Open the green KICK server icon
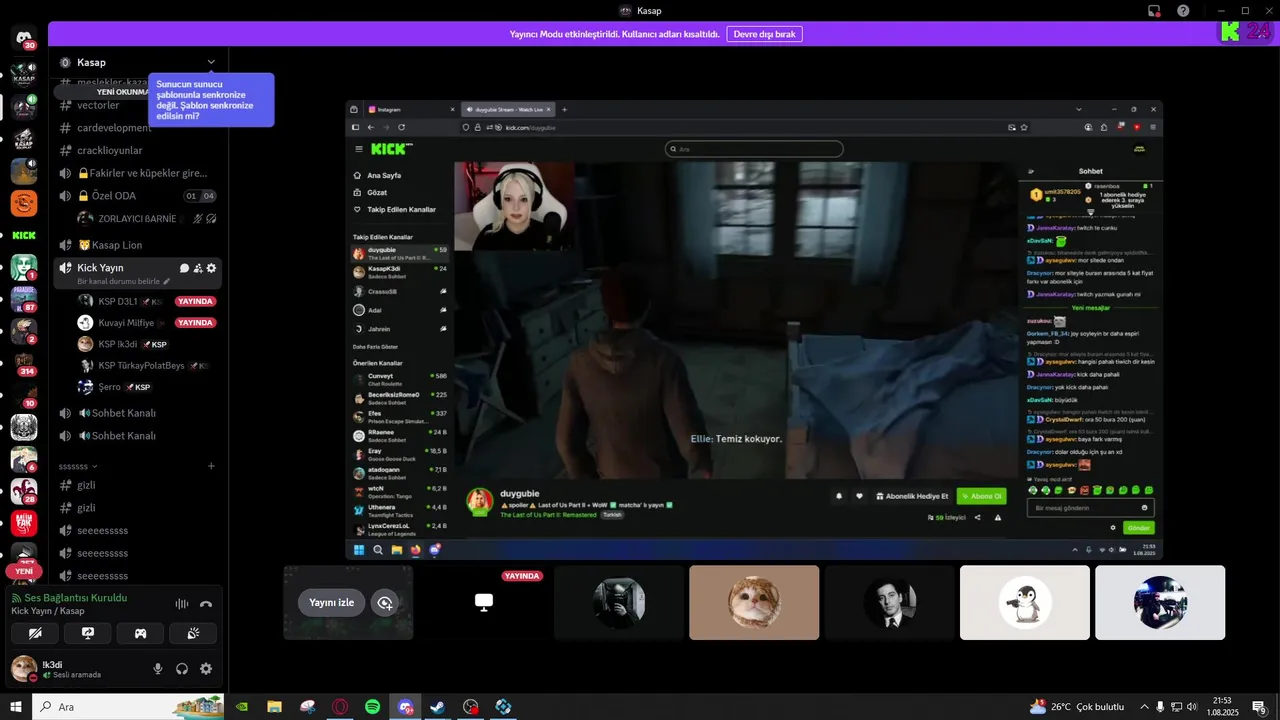This screenshot has width=1280, height=720. click(x=24, y=235)
